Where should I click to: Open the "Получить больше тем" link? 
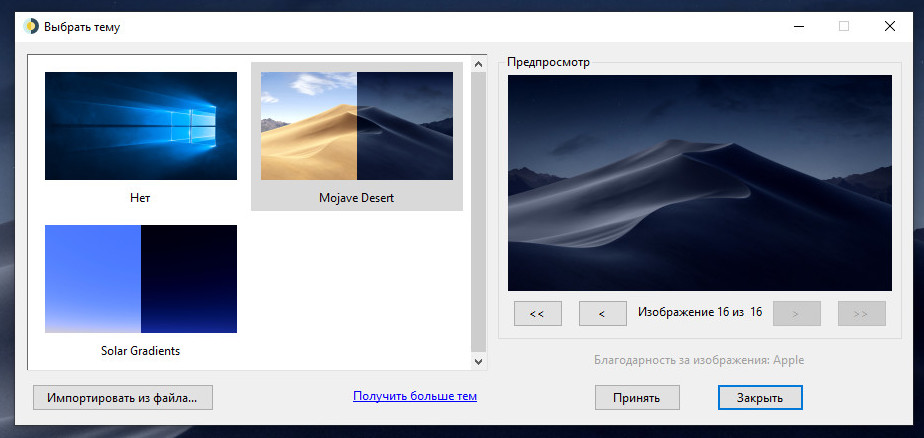414,396
